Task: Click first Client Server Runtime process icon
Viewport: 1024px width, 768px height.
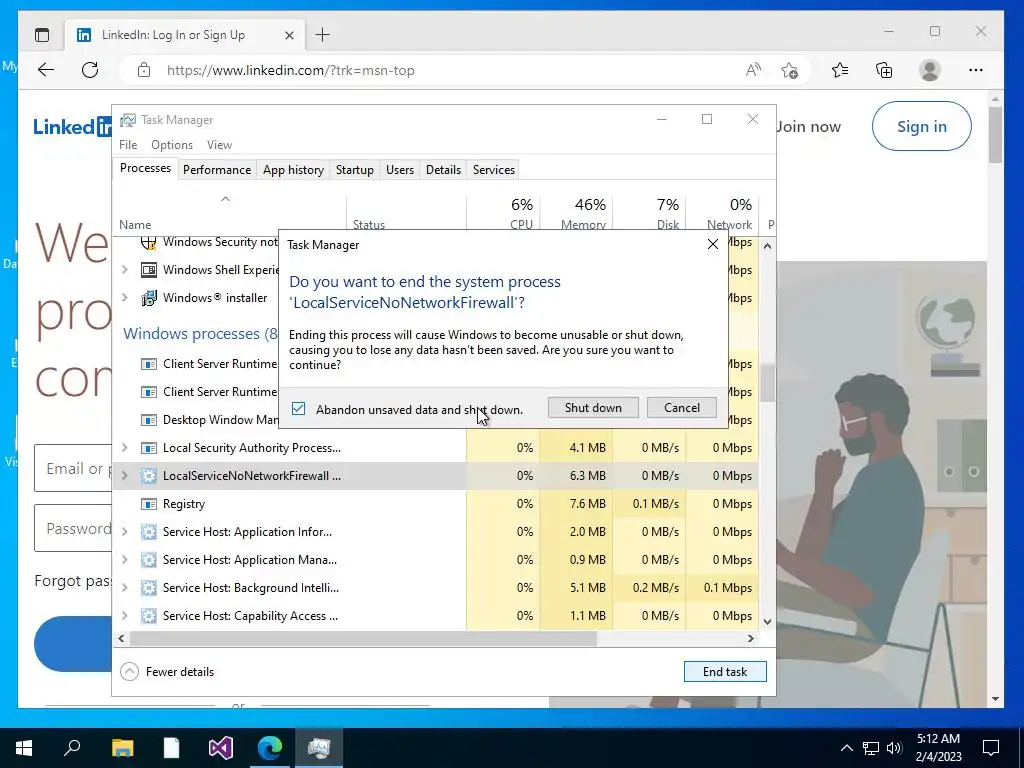Action: pyautogui.click(x=149, y=364)
